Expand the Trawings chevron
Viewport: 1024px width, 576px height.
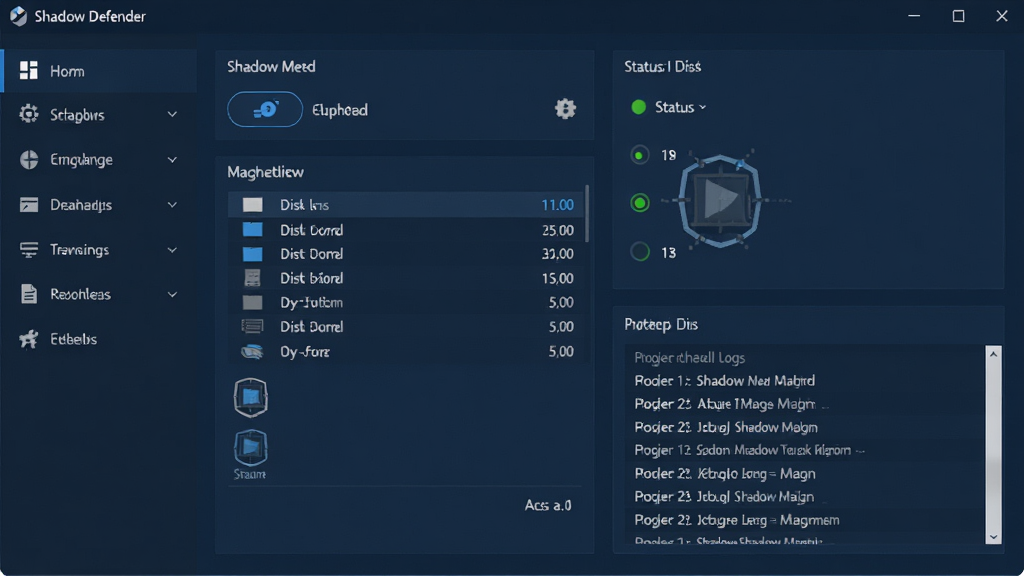tap(172, 249)
